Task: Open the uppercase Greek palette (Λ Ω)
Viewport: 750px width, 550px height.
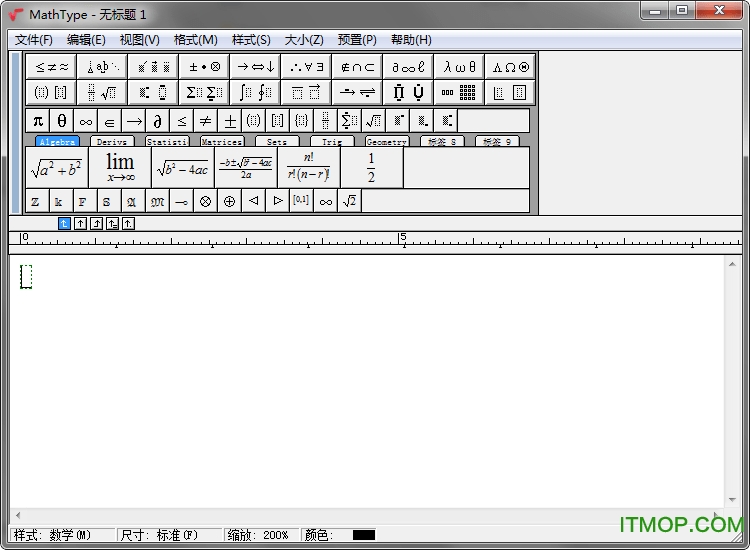Action: (510, 67)
